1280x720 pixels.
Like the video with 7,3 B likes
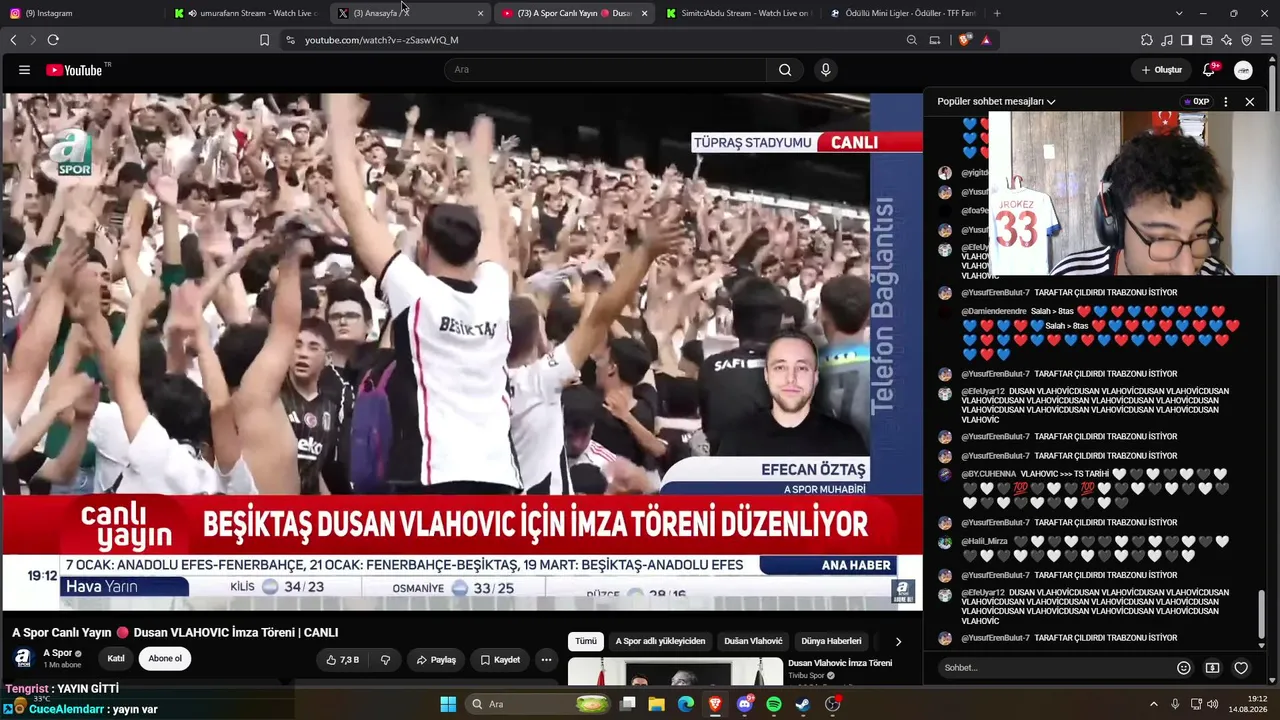[x=341, y=660]
